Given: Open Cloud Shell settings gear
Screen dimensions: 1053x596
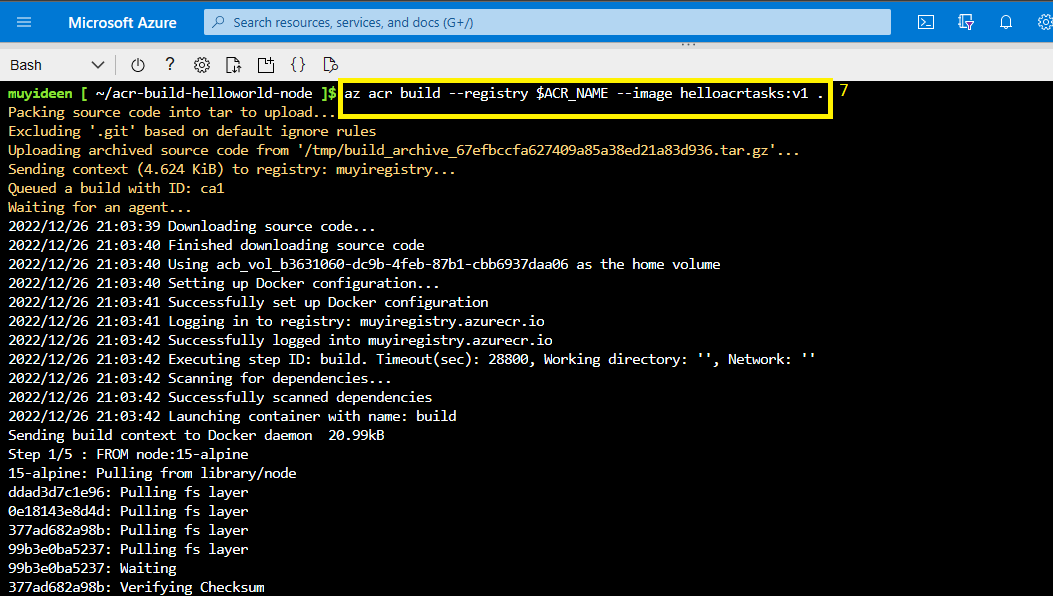Looking at the screenshot, I should pyautogui.click(x=201, y=65).
